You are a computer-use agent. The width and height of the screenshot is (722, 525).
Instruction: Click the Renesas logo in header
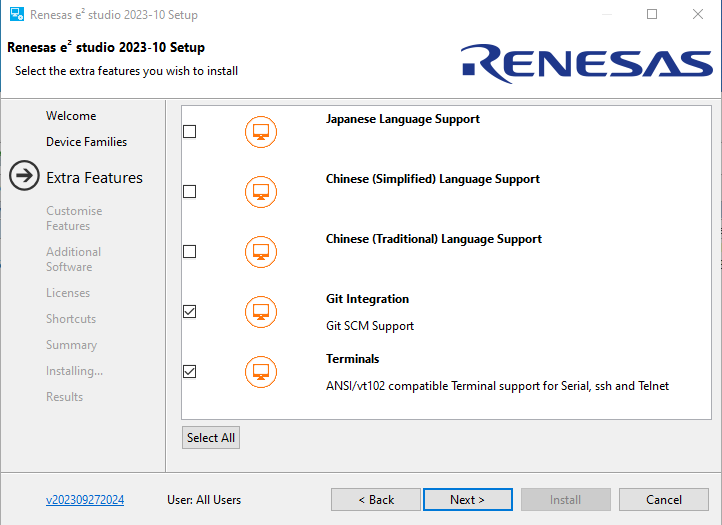587,63
